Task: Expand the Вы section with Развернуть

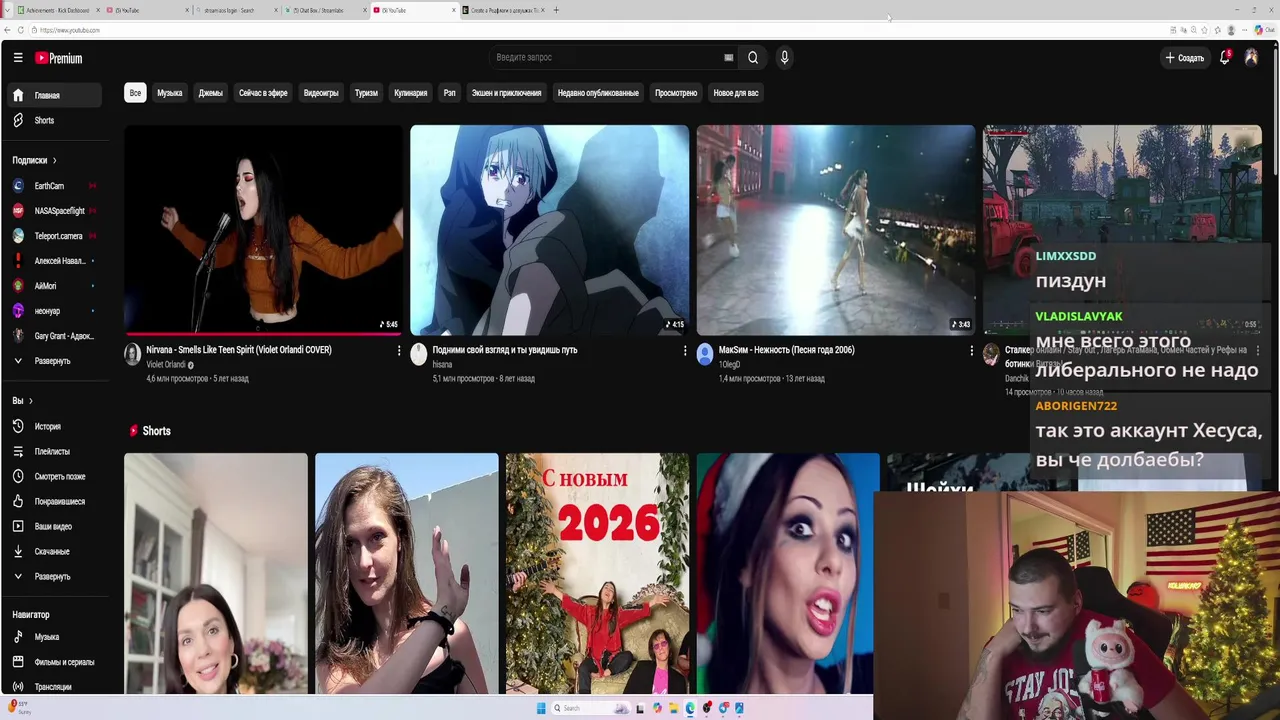Action: (56, 577)
